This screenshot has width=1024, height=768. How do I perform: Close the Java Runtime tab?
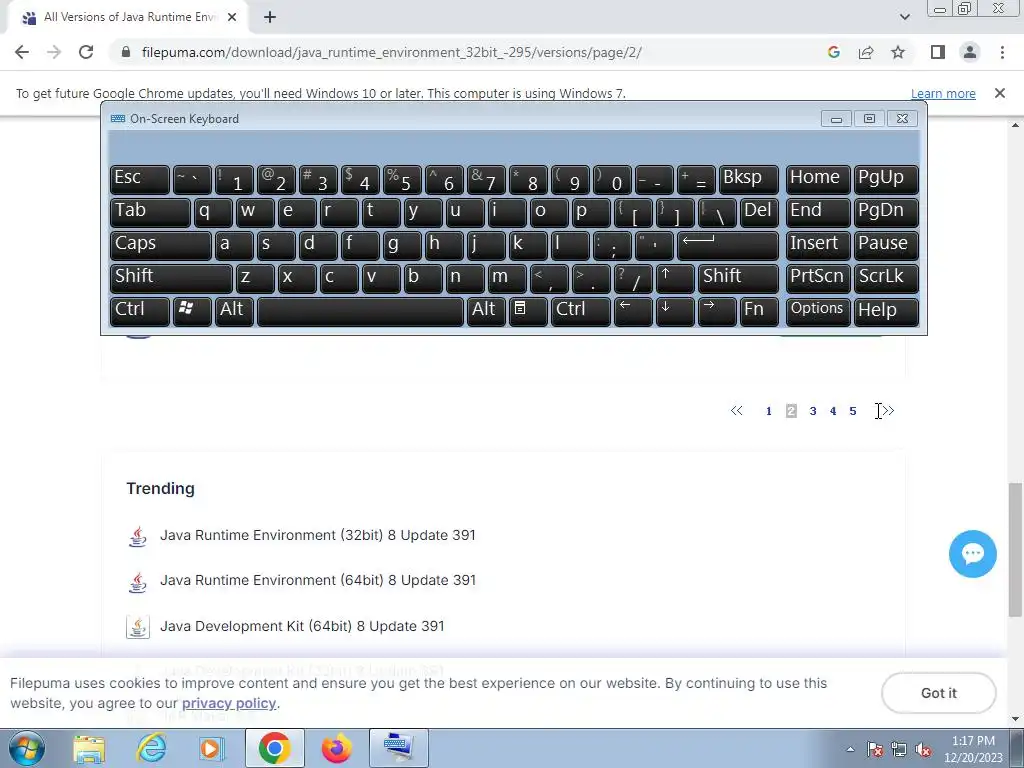point(232,18)
